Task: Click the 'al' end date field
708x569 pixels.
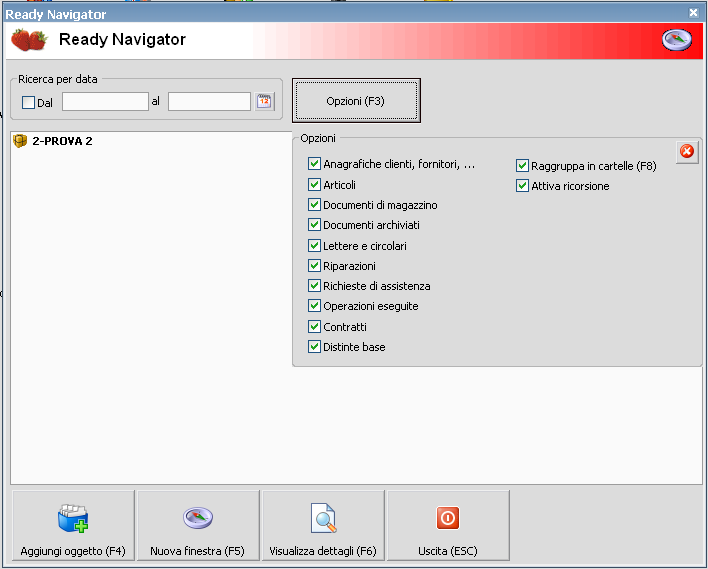Action: tap(209, 102)
